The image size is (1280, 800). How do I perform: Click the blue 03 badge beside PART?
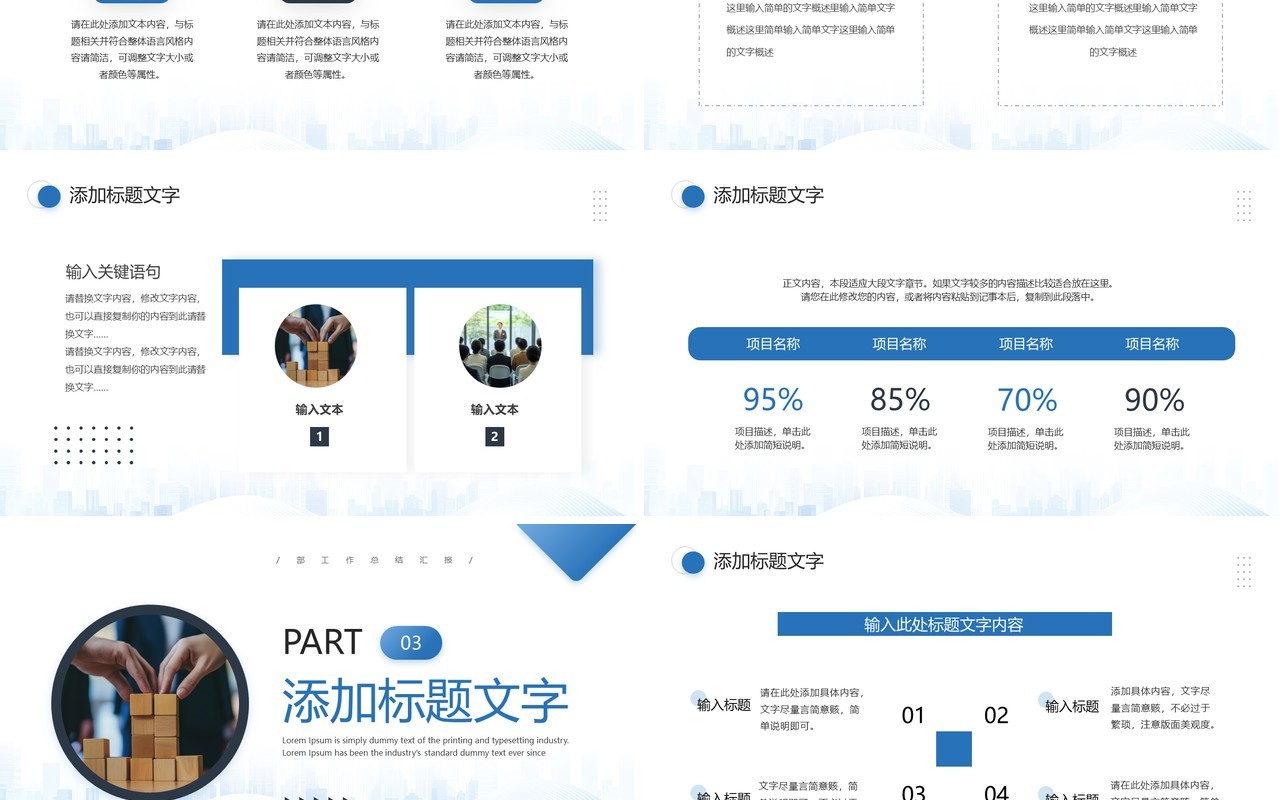[411, 643]
